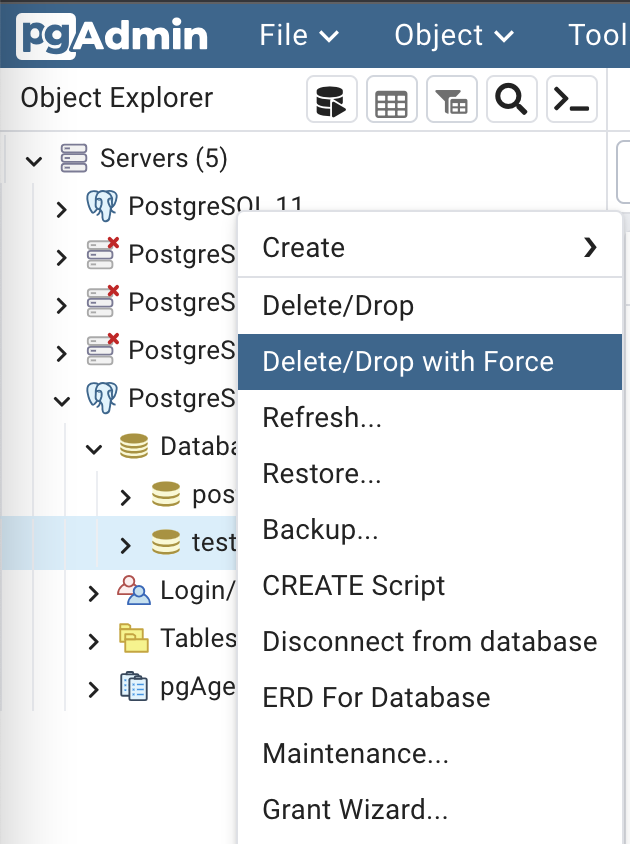630x844 pixels.
Task: Click the Servers (5) tree item
Action: coord(163,158)
